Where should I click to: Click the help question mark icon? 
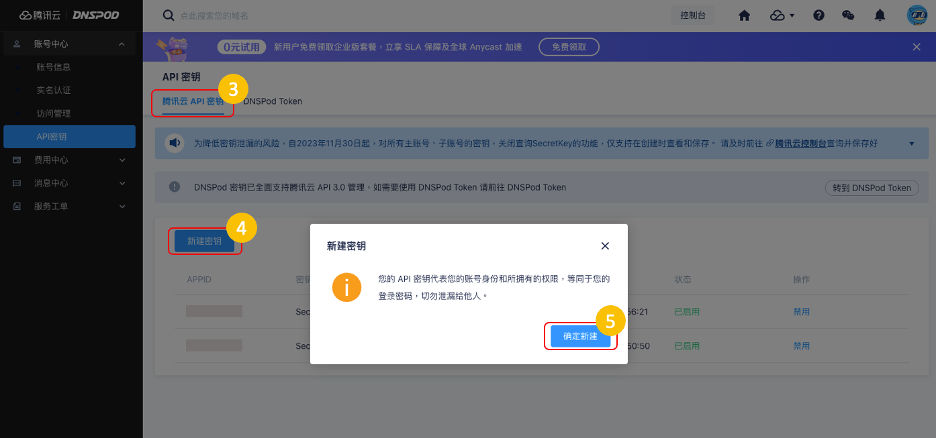819,16
